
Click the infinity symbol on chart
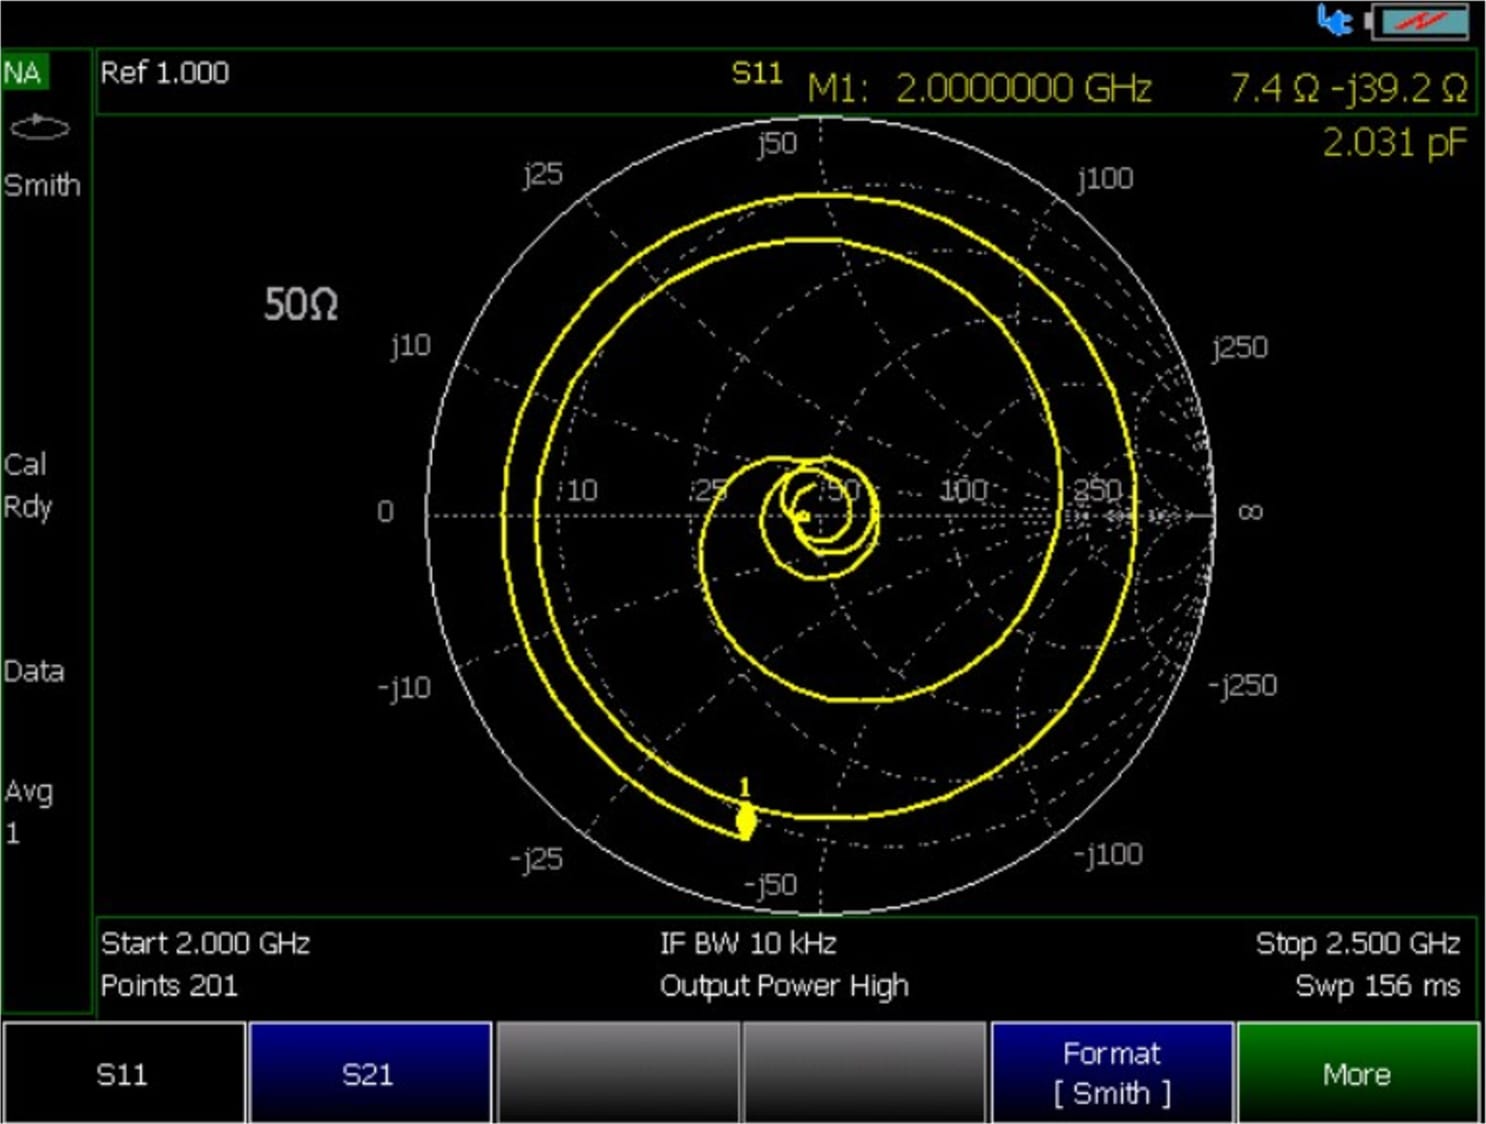pyautogui.click(x=1250, y=512)
